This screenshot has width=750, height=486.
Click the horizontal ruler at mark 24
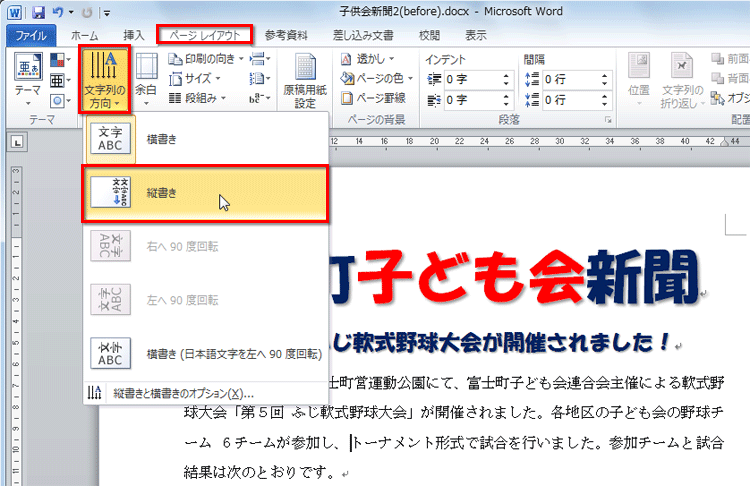point(485,142)
